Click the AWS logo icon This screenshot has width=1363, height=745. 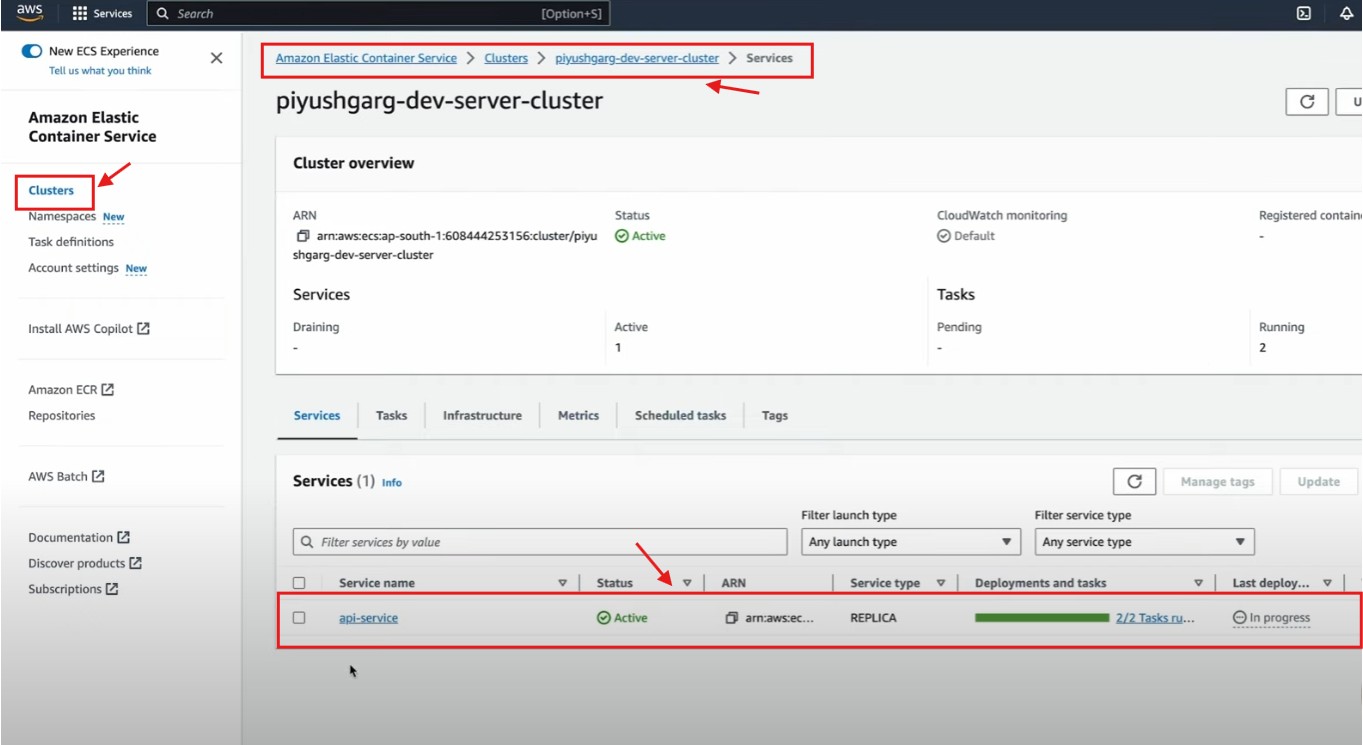(30, 13)
